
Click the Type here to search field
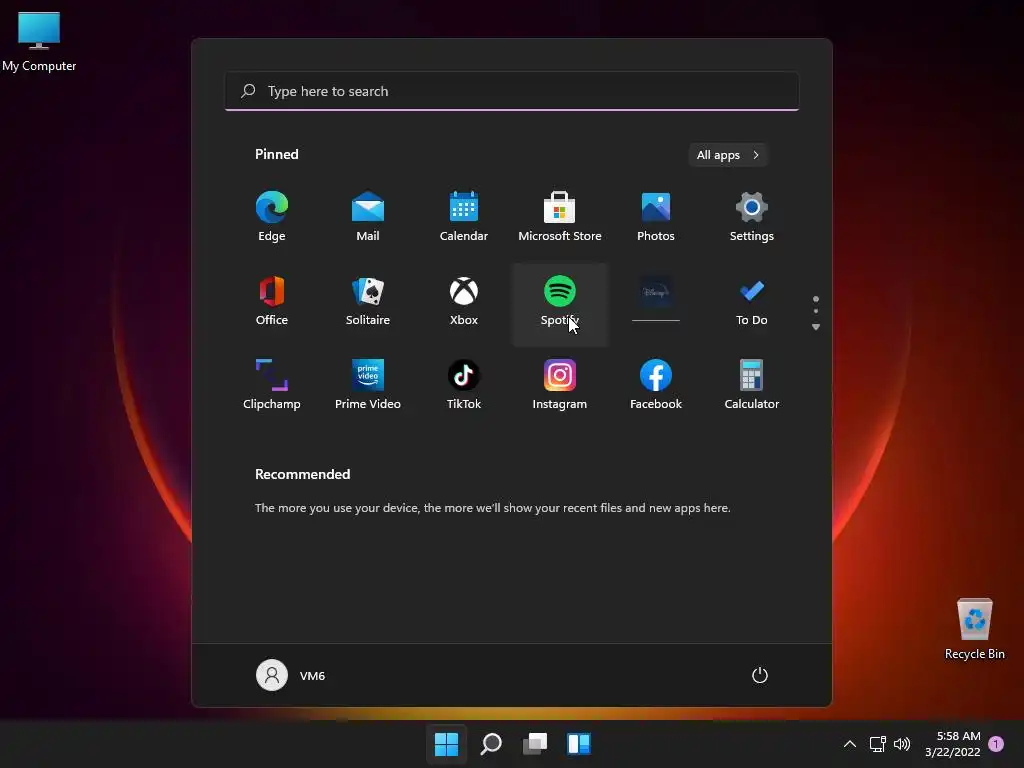(512, 91)
